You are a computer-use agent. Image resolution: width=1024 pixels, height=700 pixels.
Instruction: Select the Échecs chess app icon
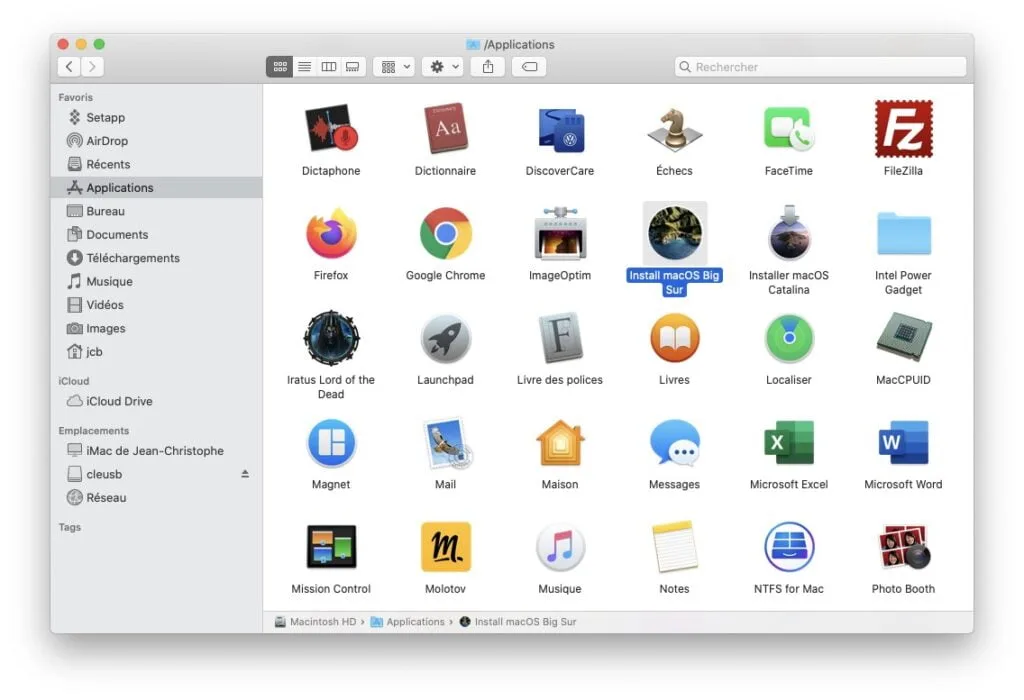(x=675, y=129)
